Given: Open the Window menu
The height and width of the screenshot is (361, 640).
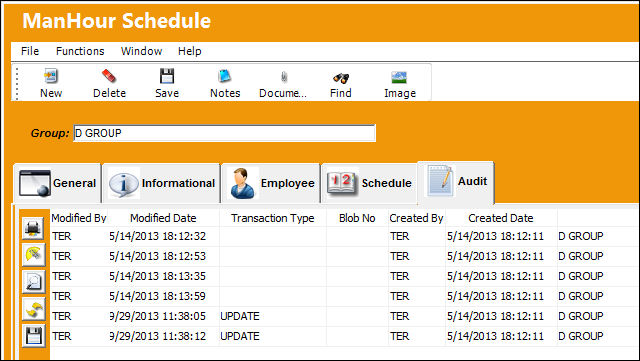Looking at the screenshot, I should (141, 51).
